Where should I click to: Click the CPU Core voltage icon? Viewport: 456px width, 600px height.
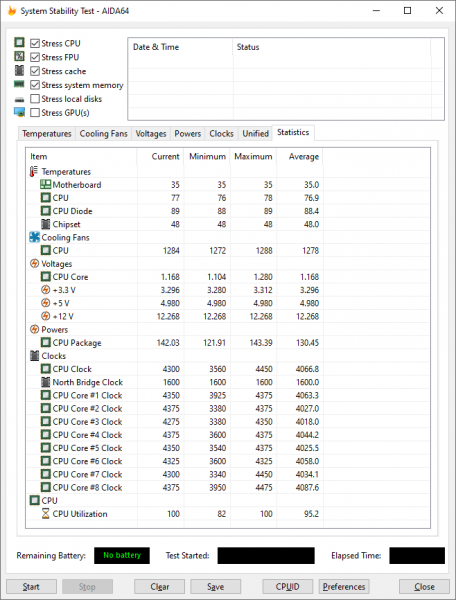click(46, 277)
